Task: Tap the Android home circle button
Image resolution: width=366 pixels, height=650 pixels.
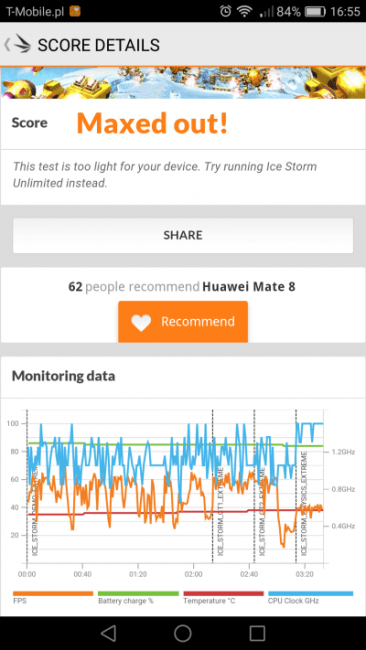Action: click(183, 633)
